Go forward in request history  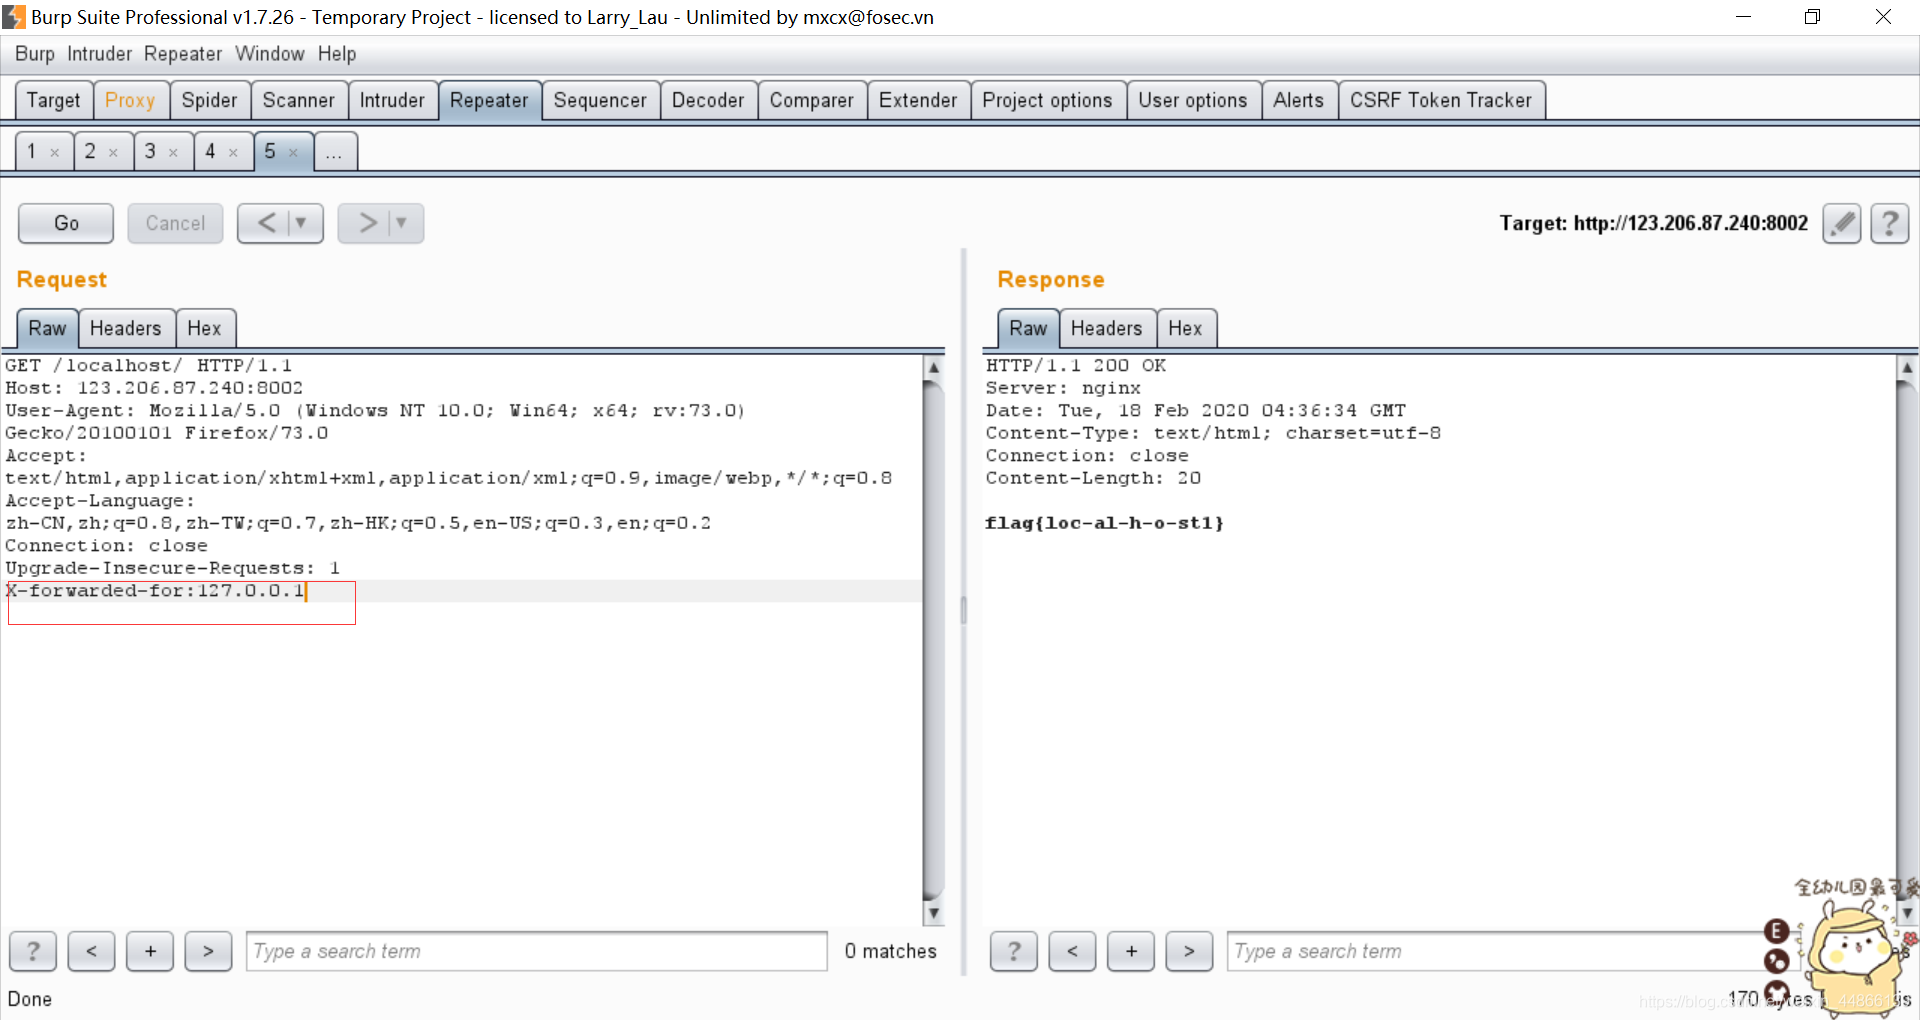tap(367, 223)
